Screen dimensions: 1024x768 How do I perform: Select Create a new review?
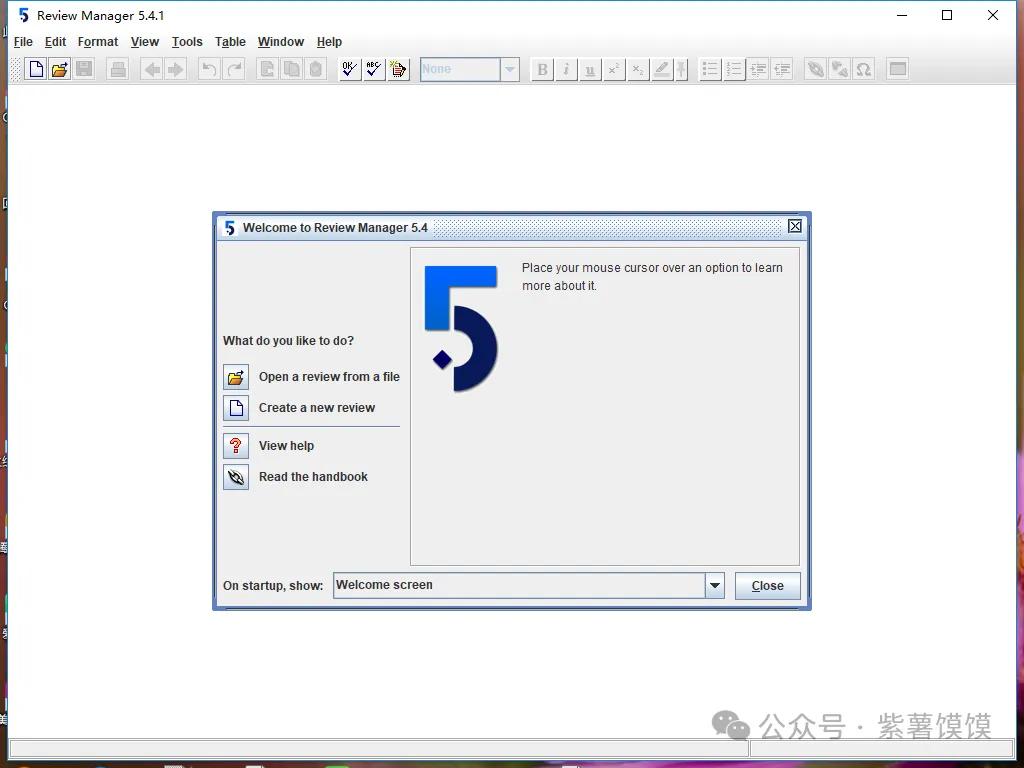316,408
